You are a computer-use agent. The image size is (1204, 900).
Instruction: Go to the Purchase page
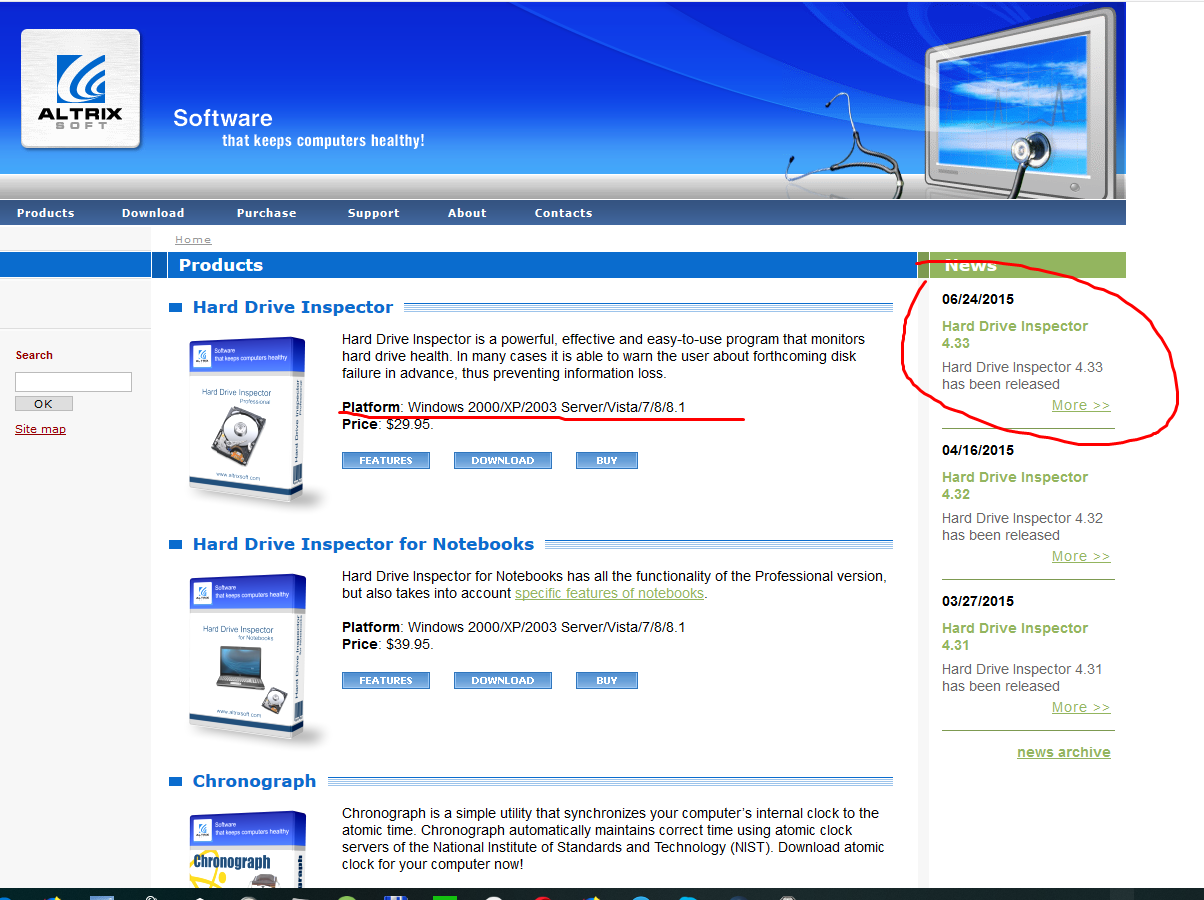(x=266, y=213)
